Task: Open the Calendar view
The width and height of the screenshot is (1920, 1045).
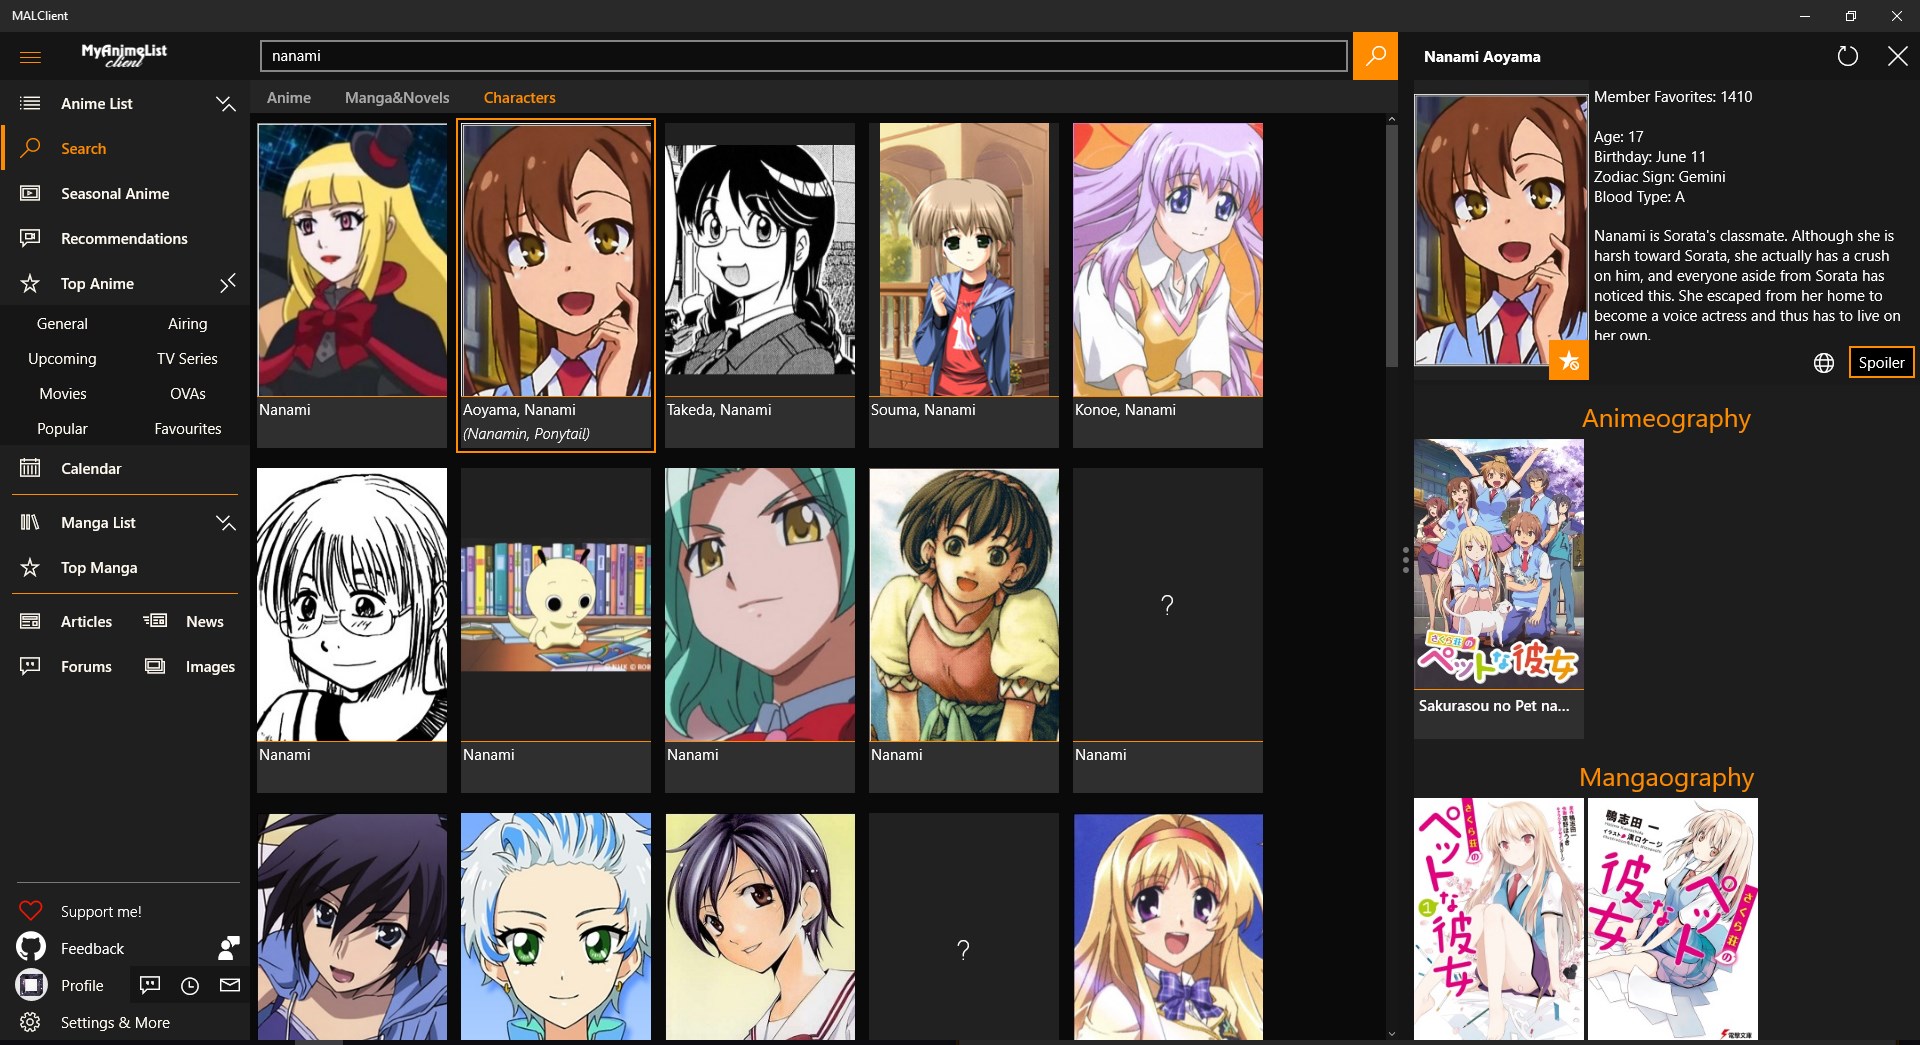Action: (x=91, y=469)
